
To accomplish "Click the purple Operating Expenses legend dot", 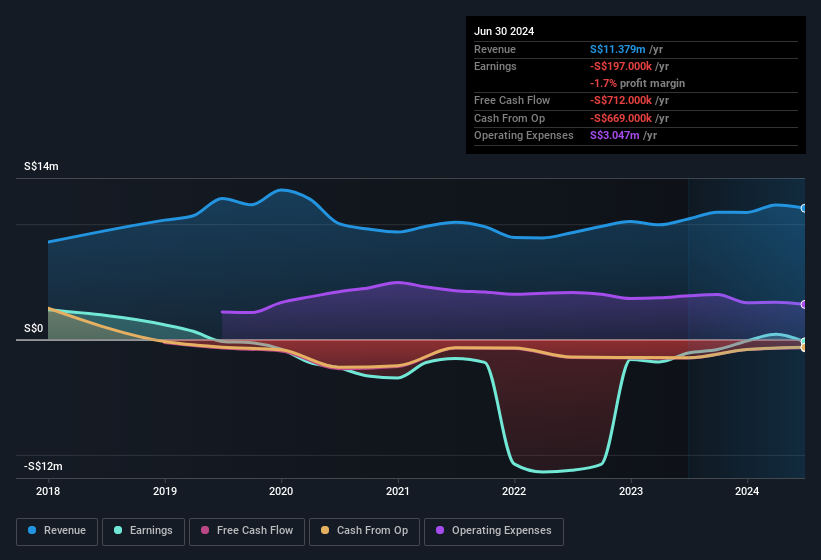I will 440,530.
